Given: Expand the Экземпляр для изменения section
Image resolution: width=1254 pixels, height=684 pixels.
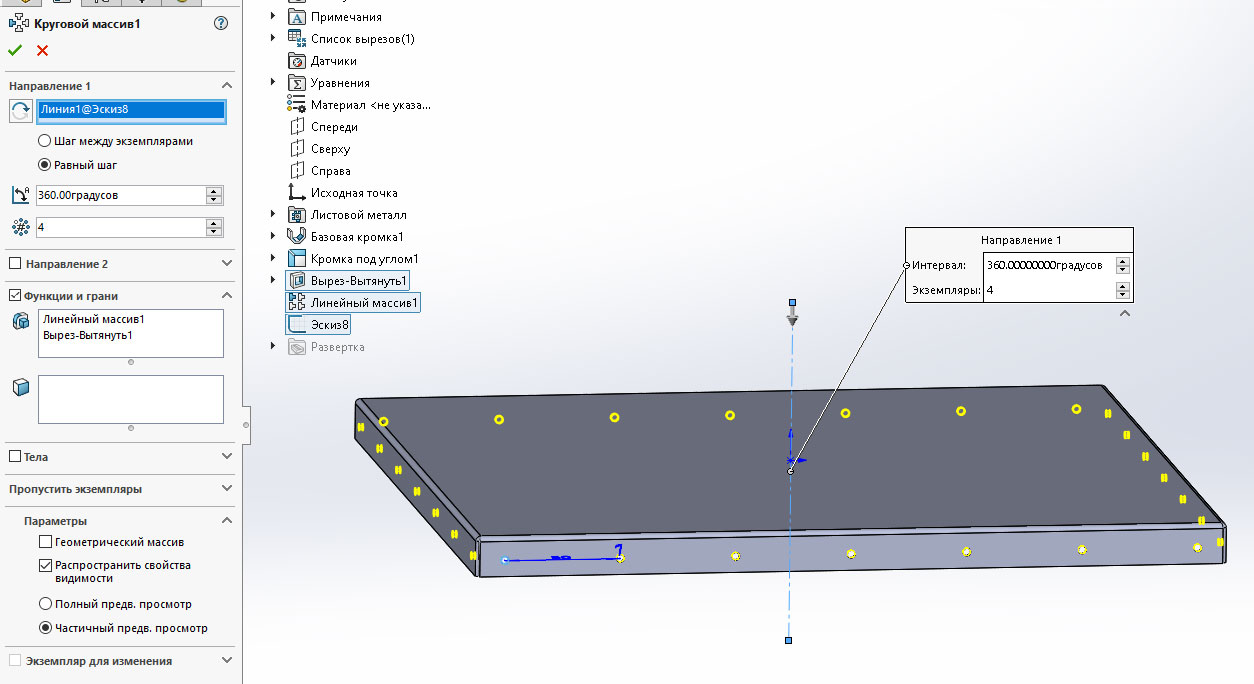Looking at the screenshot, I should point(227,661).
